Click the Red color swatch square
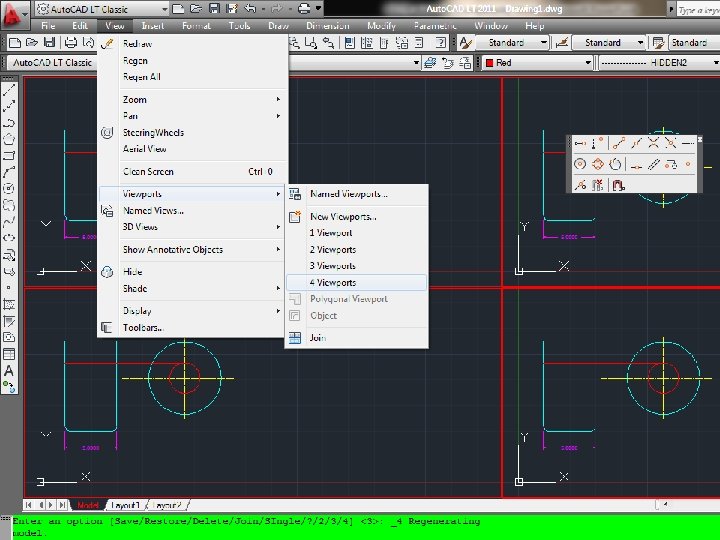Viewport: 720px width, 540px height. (x=489, y=62)
